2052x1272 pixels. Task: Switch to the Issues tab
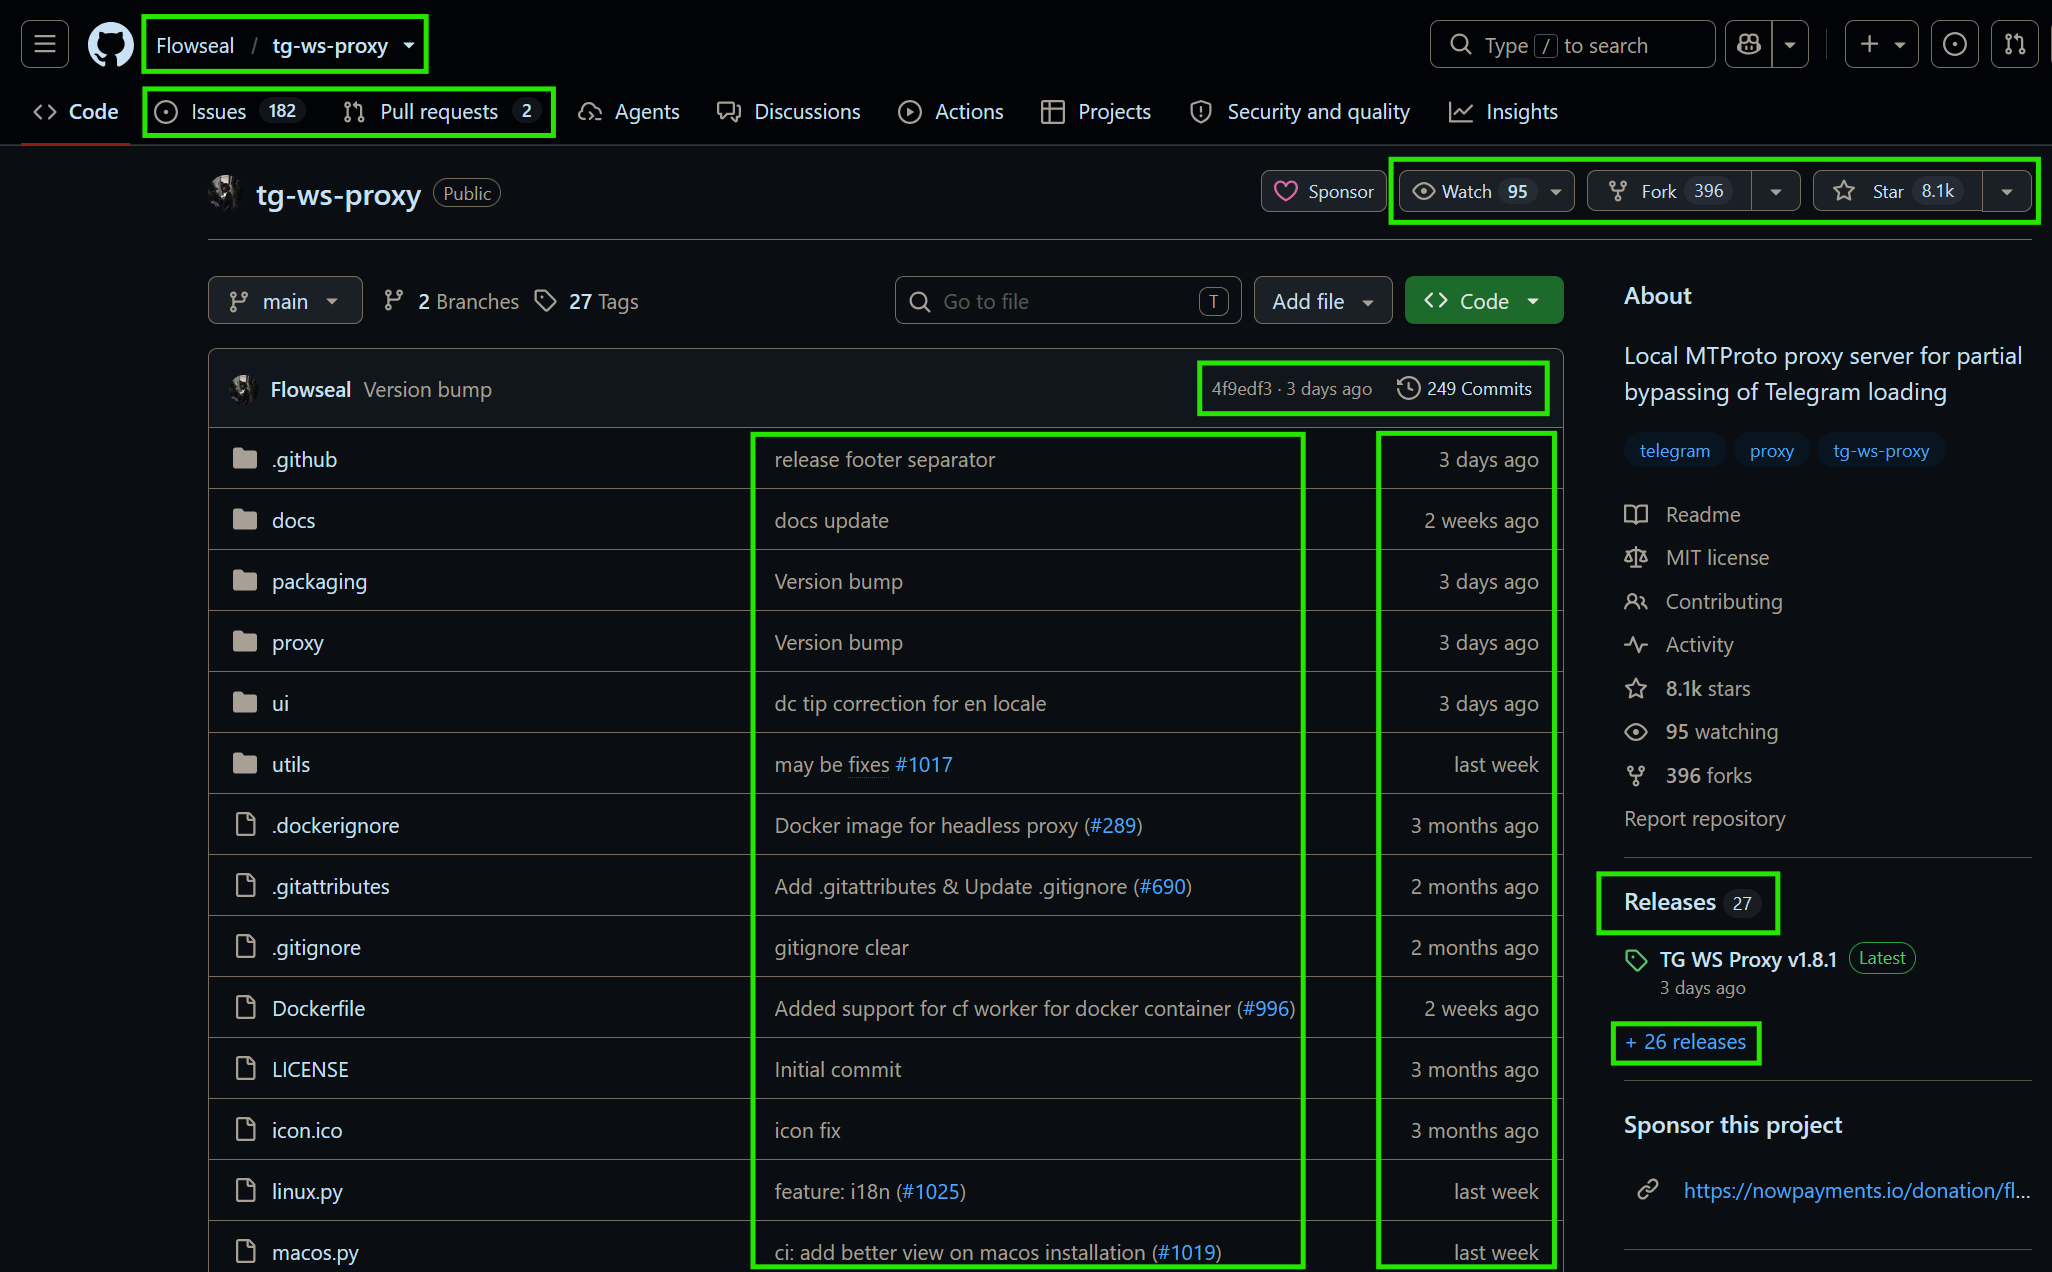point(229,112)
